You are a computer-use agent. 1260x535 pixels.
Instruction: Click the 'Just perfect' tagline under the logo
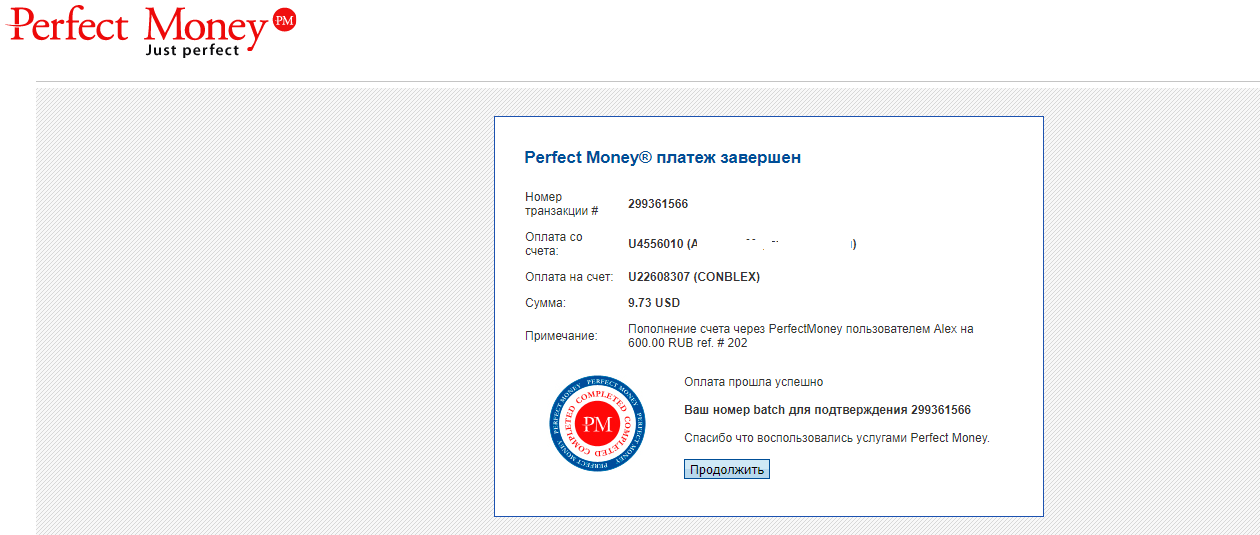click(193, 49)
